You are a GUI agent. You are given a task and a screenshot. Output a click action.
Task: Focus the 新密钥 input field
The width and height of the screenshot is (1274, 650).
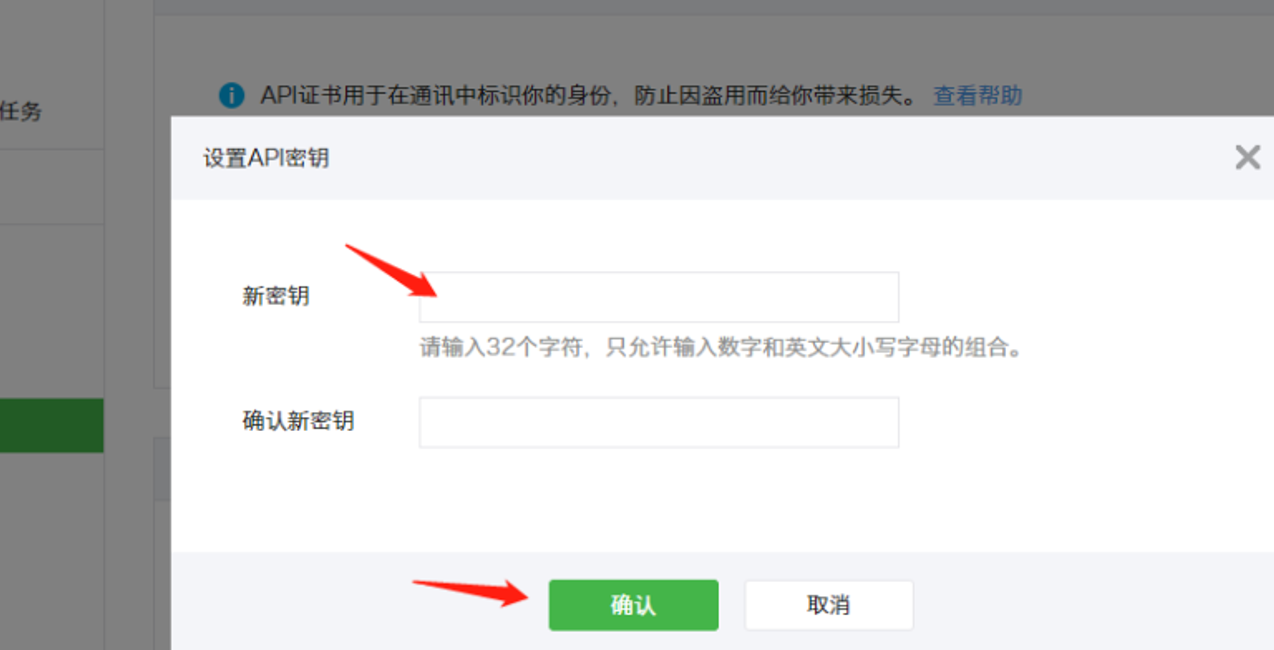(x=659, y=297)
